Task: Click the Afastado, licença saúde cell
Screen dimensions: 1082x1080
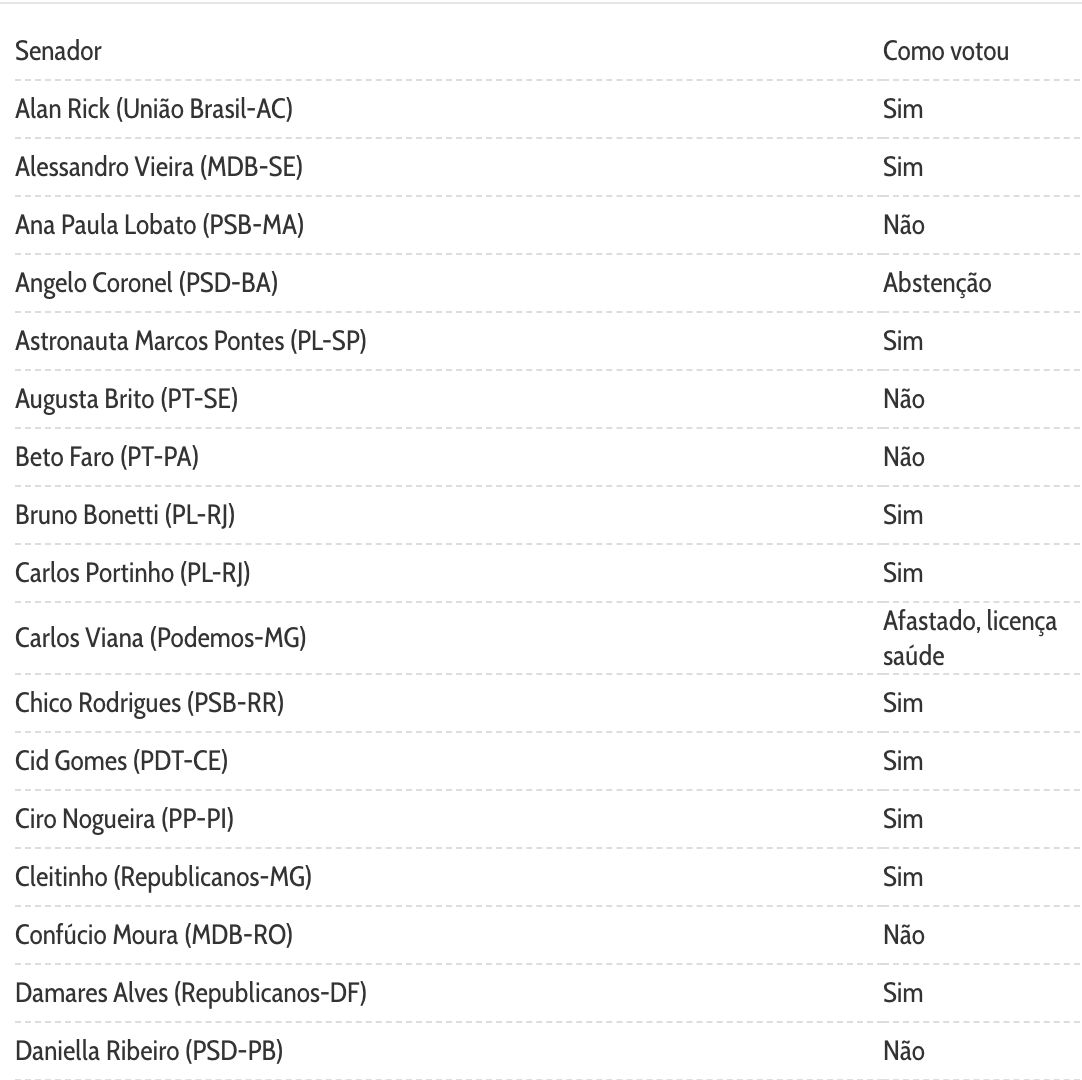Action: tap(968, 638)
